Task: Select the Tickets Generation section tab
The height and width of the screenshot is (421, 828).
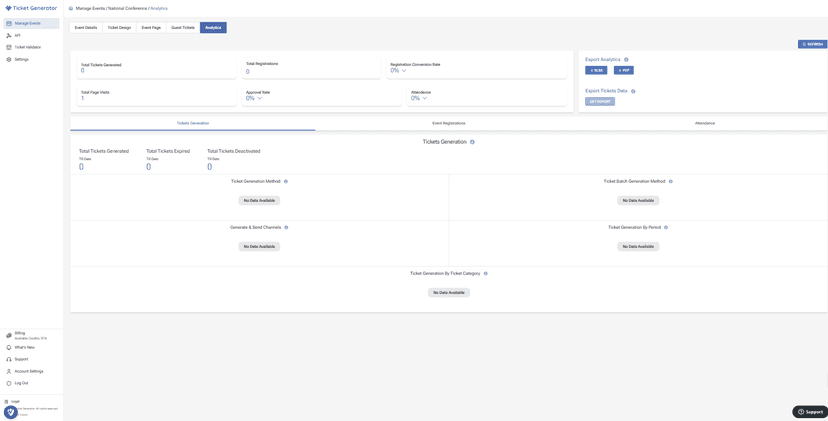Action: pyautogui.click(x=193, y=123)
